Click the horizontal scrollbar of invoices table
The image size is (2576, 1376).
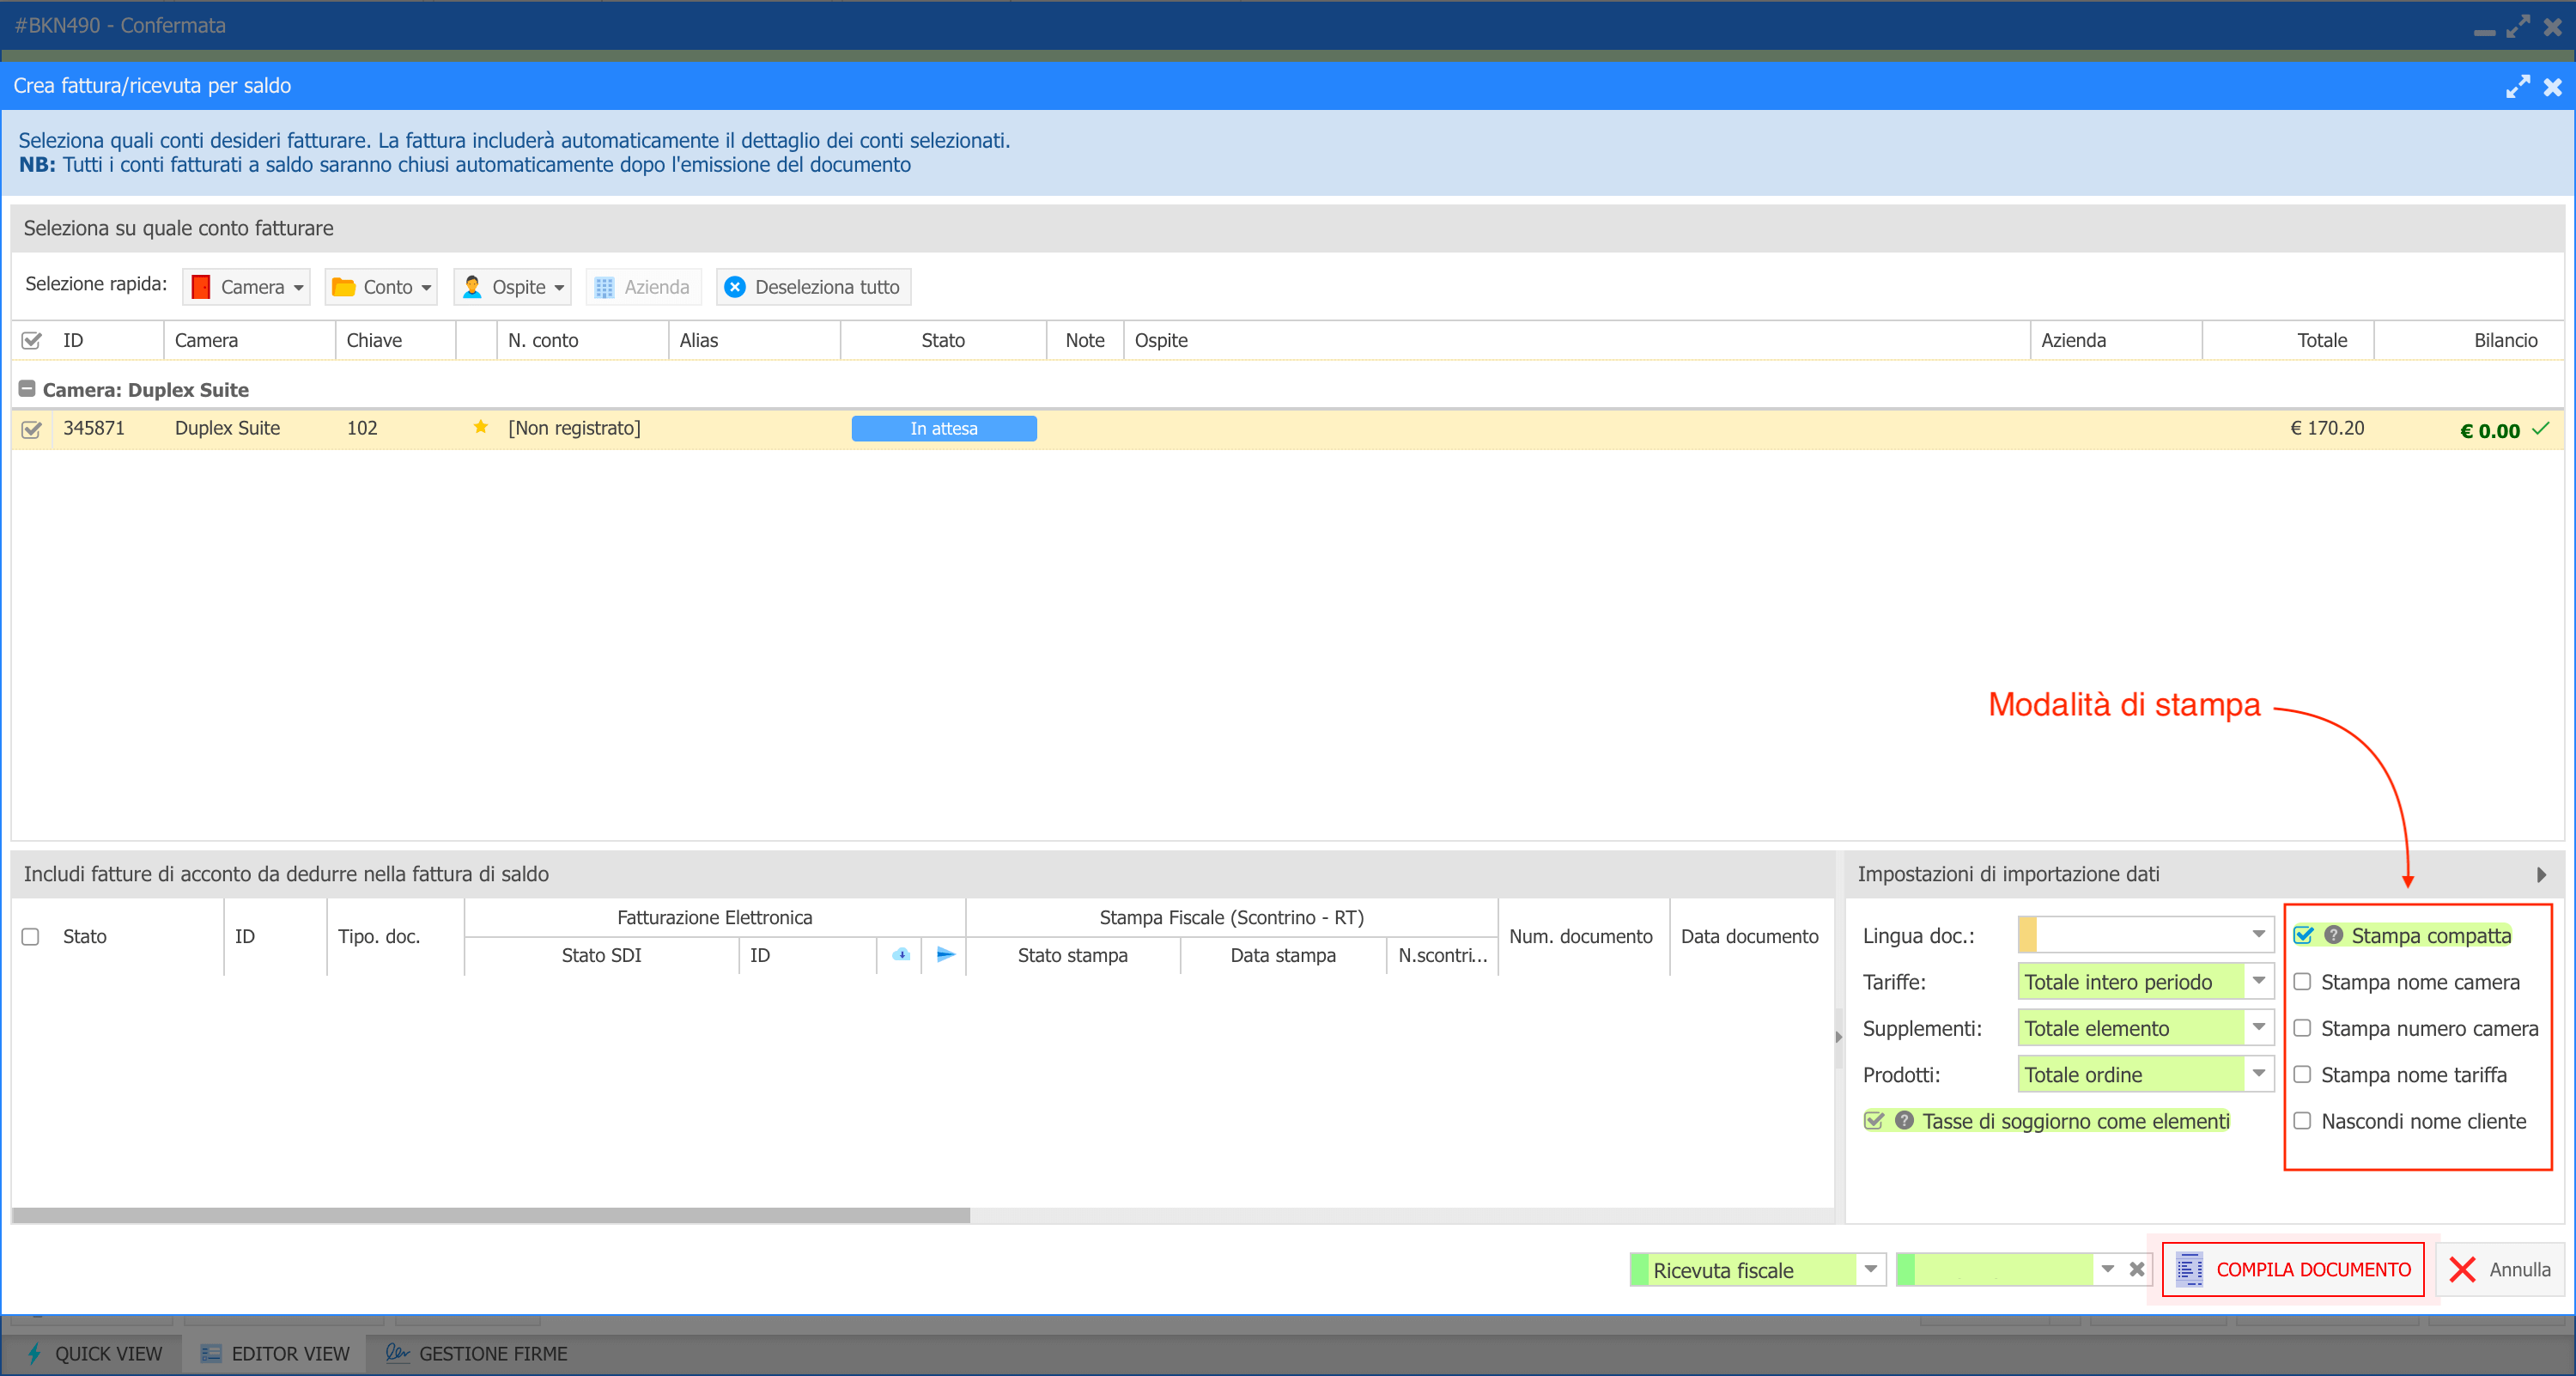tap(490, 1215)
